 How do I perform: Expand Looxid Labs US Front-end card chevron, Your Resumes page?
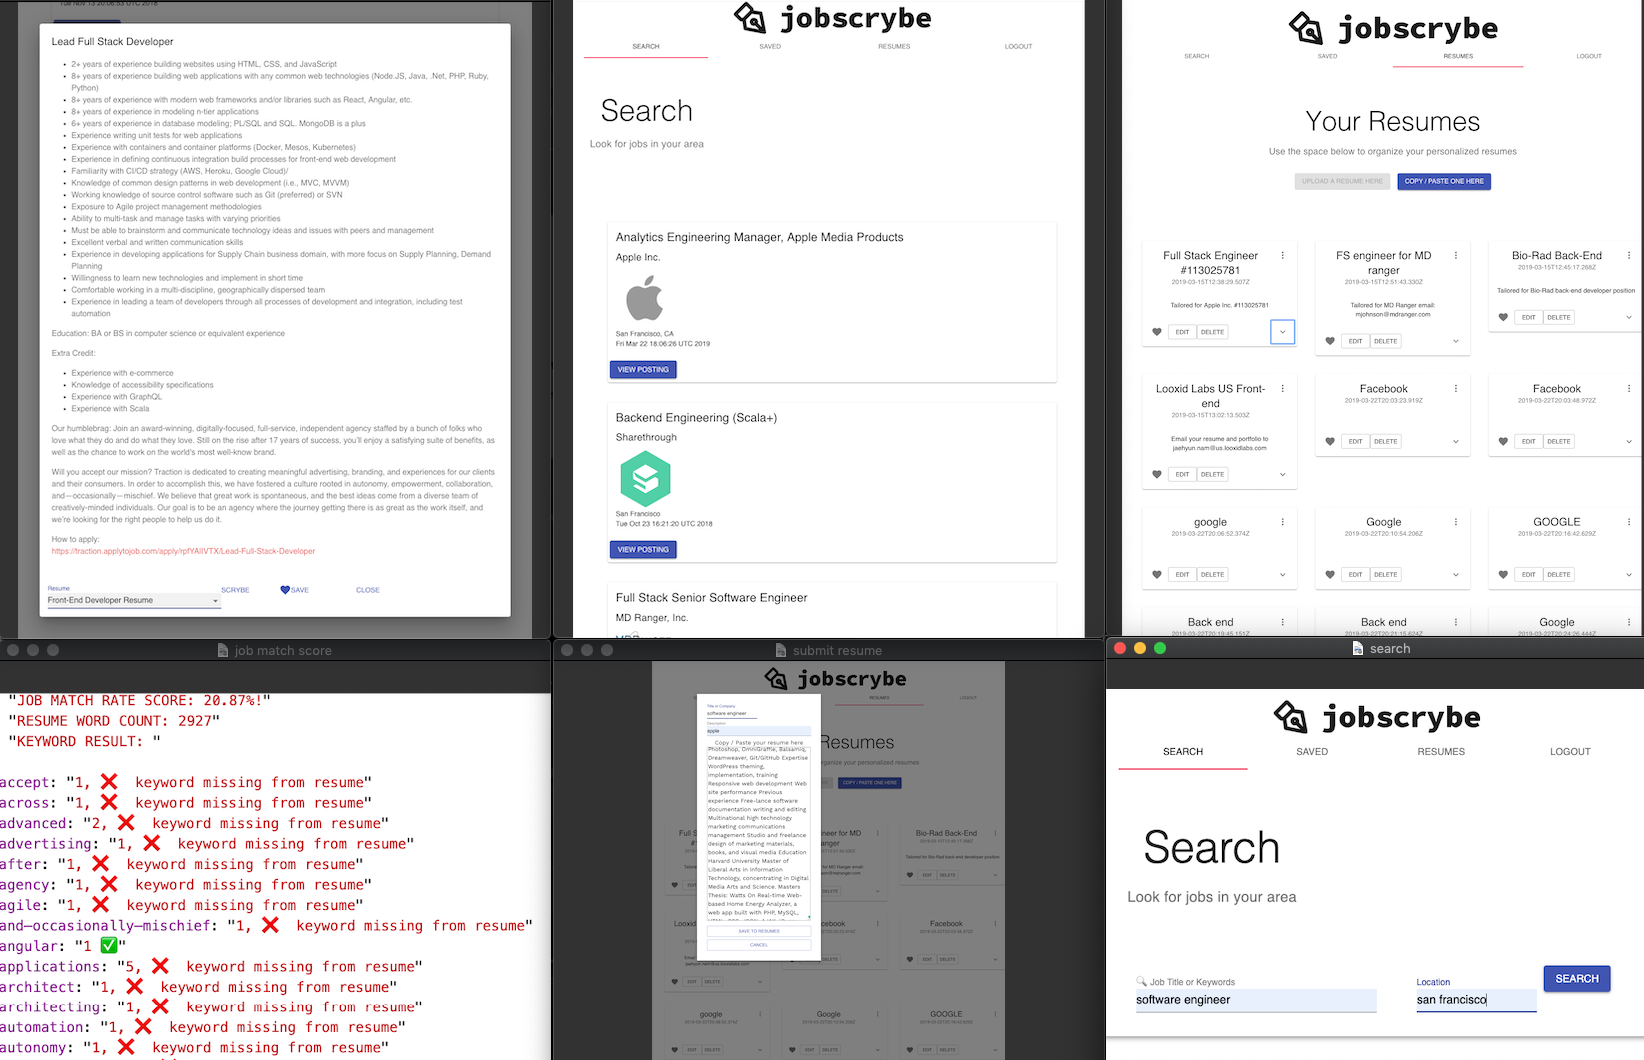pos(1283,474)
